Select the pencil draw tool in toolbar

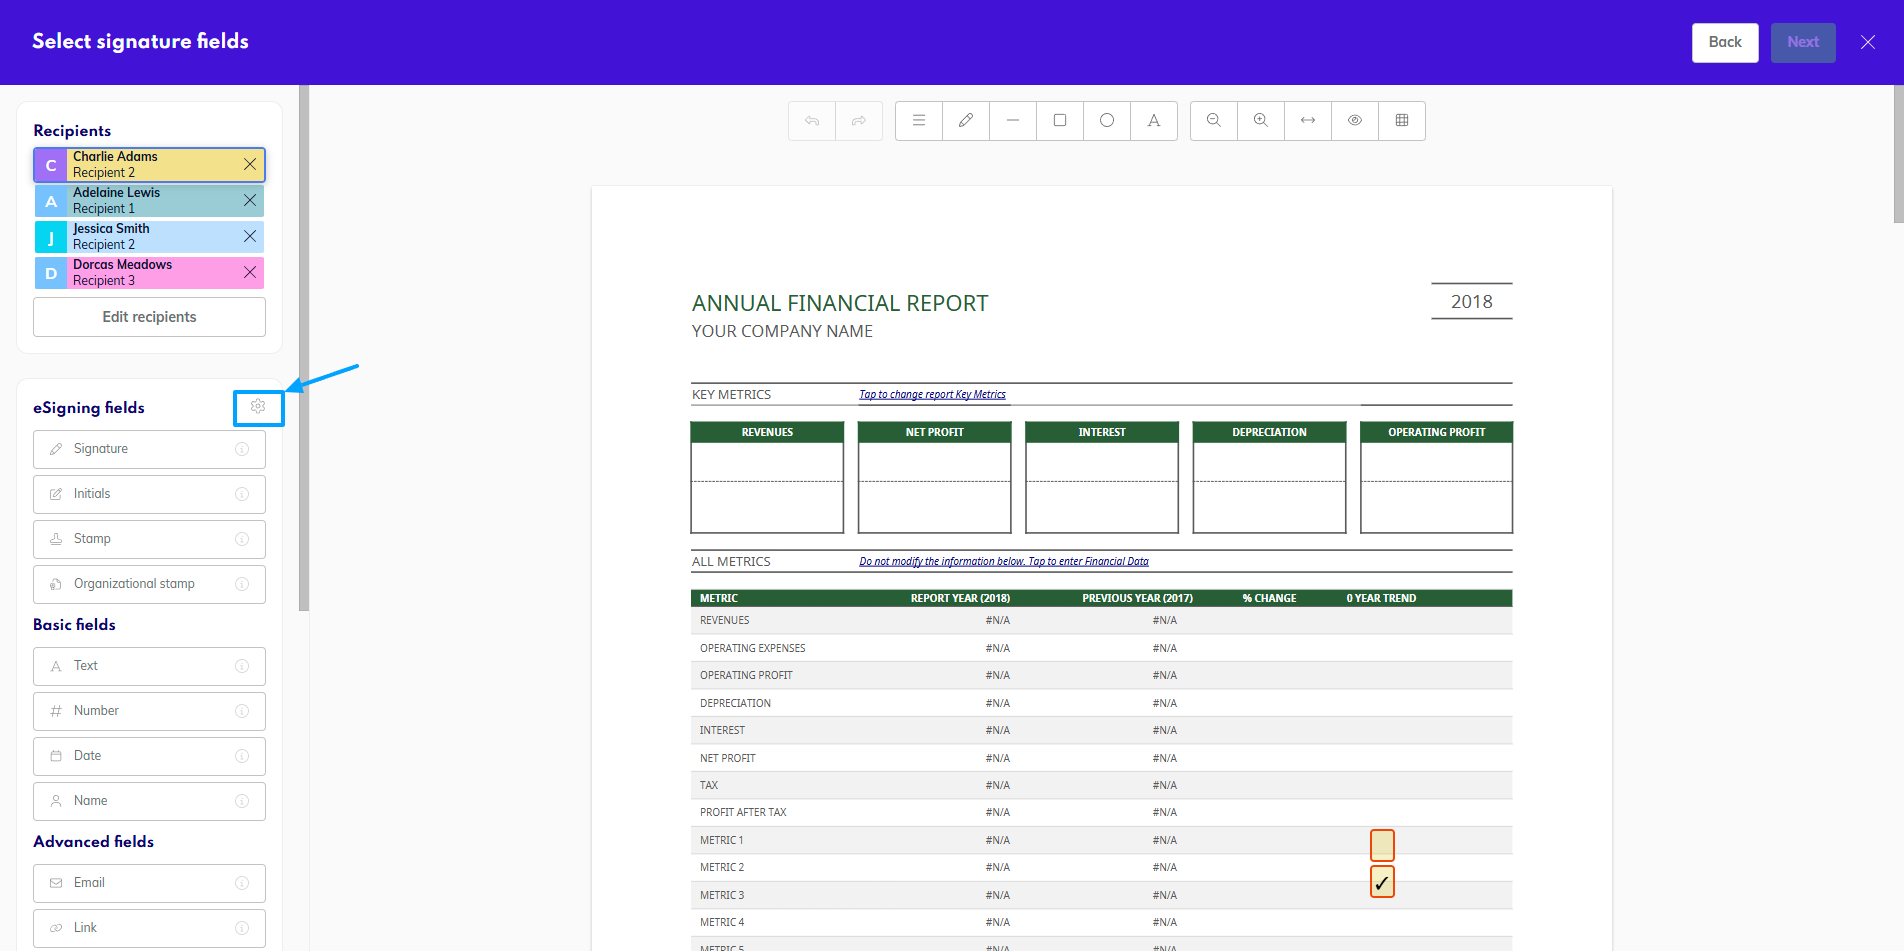[966, 121]
